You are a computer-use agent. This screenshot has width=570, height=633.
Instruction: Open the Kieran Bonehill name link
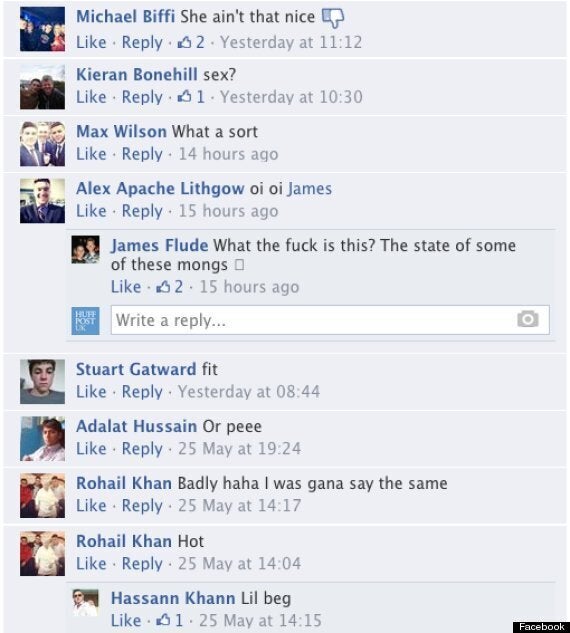[x=137, y=75]
